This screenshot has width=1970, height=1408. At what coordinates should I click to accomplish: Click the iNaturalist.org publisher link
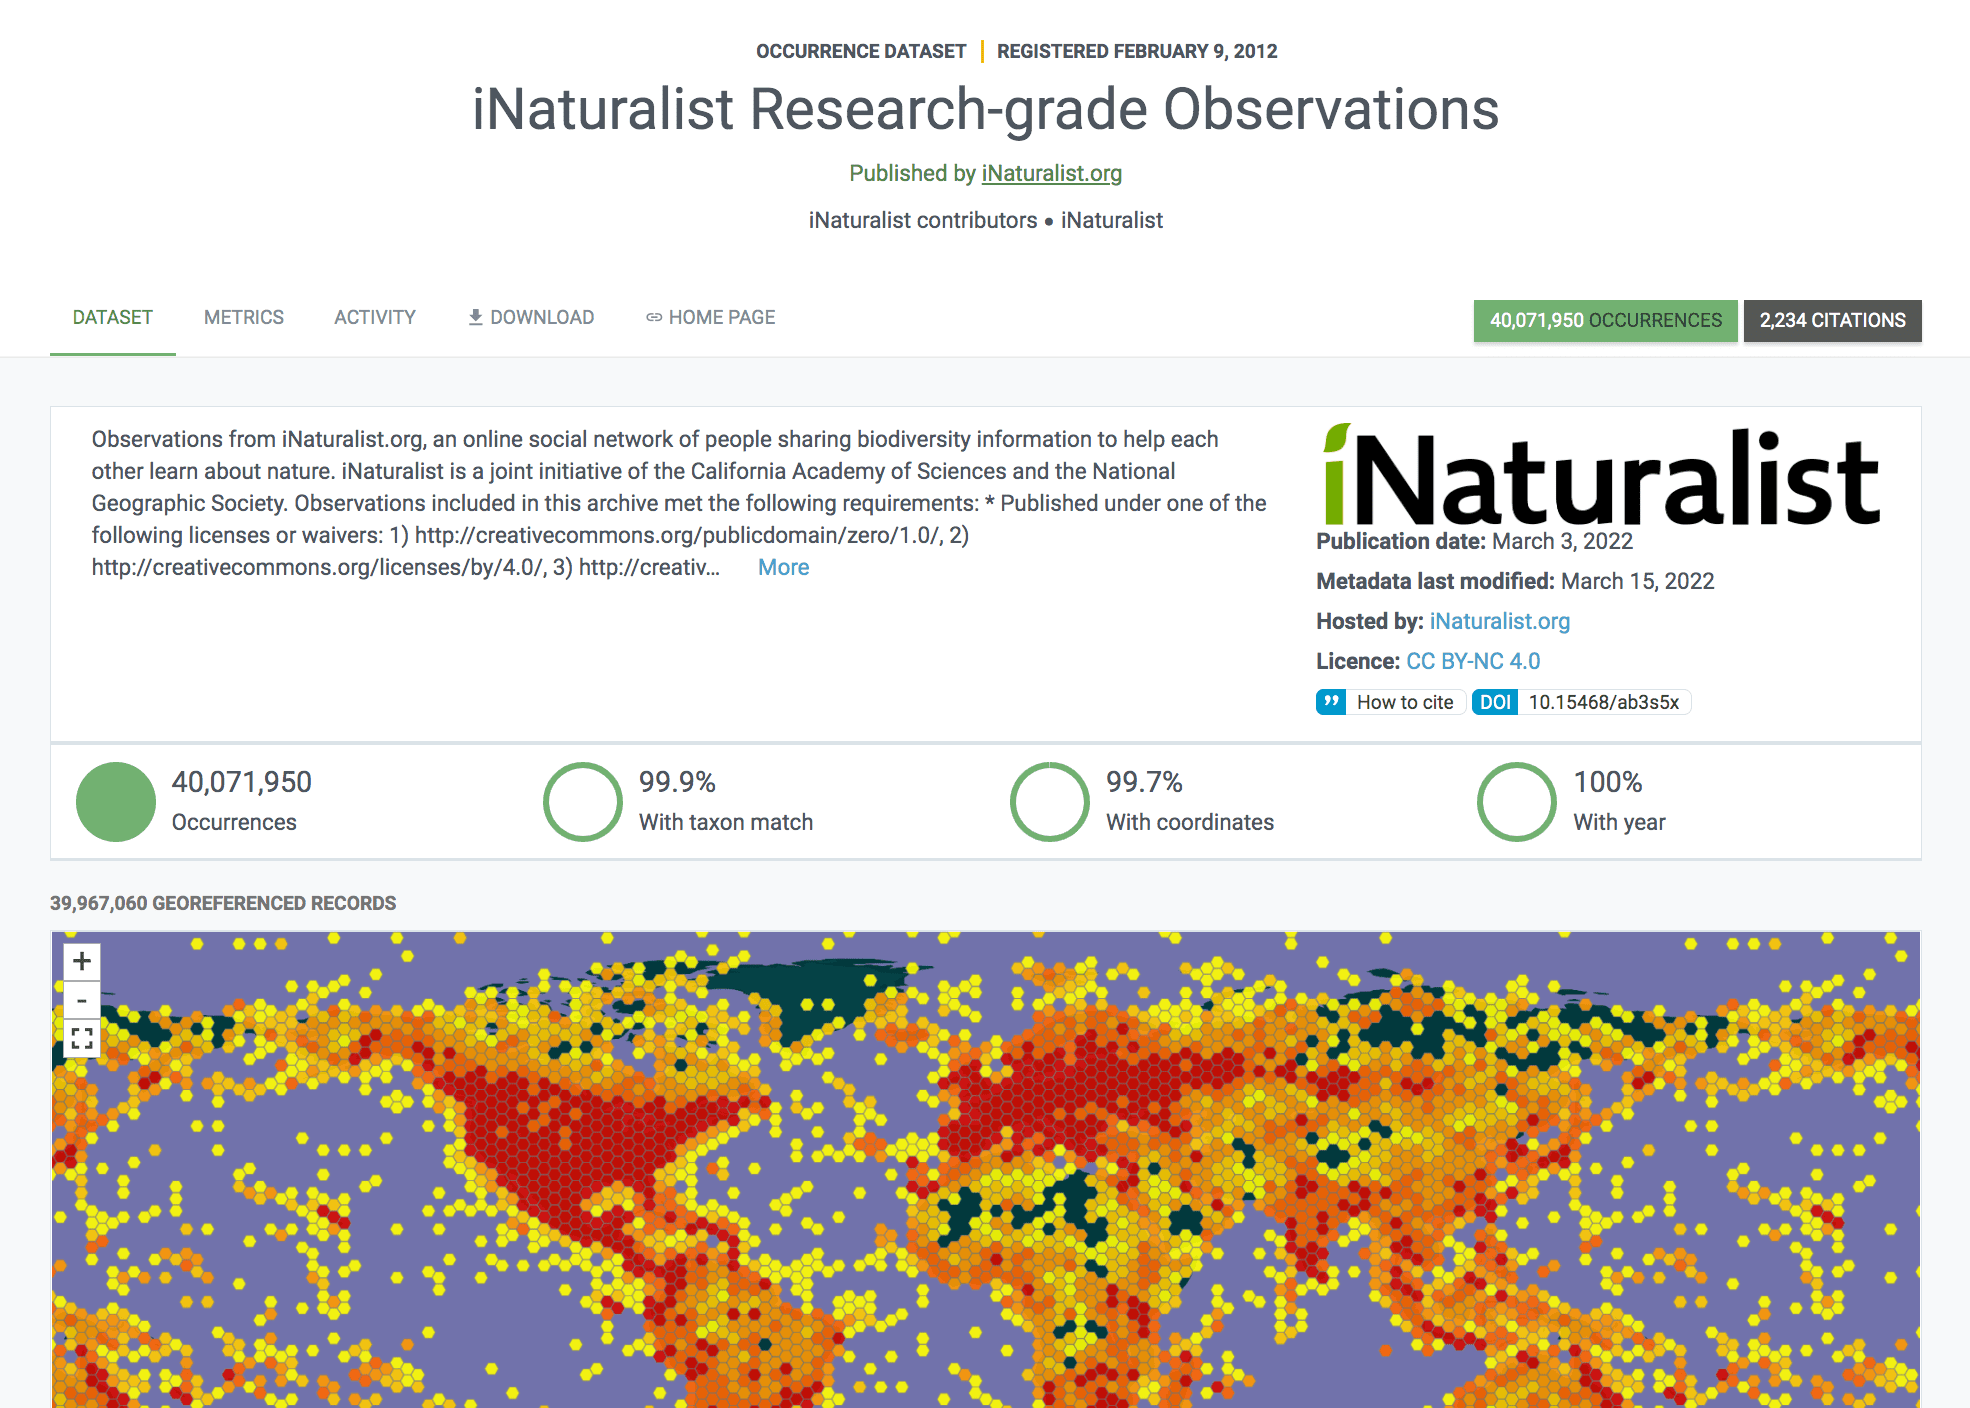coord(1051,172)
